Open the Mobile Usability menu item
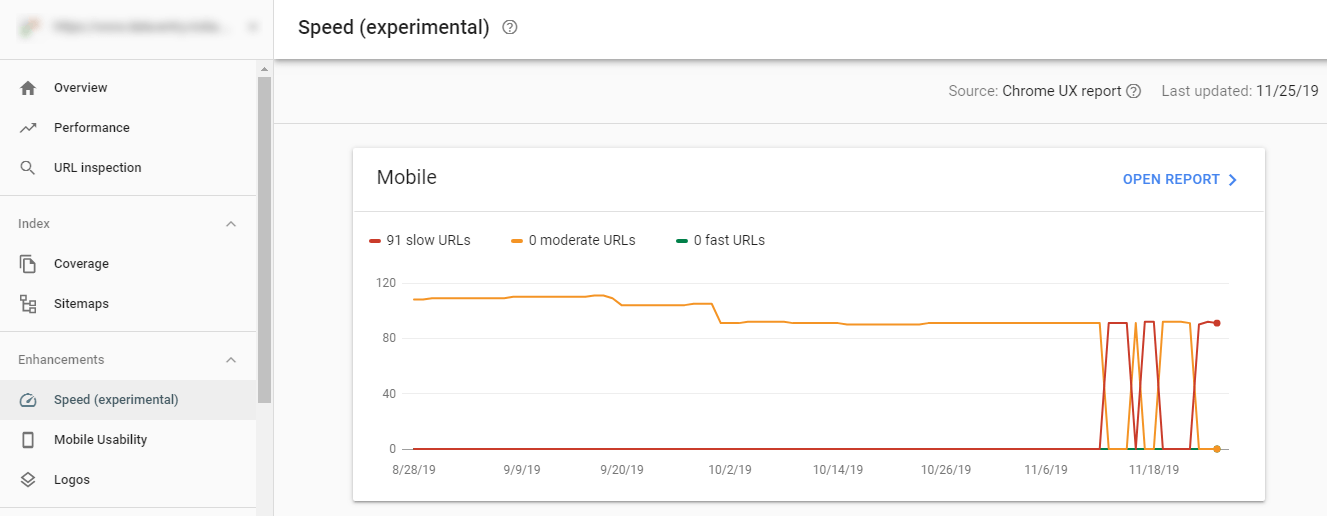1327x516 pixels. [x=100, y=440]
